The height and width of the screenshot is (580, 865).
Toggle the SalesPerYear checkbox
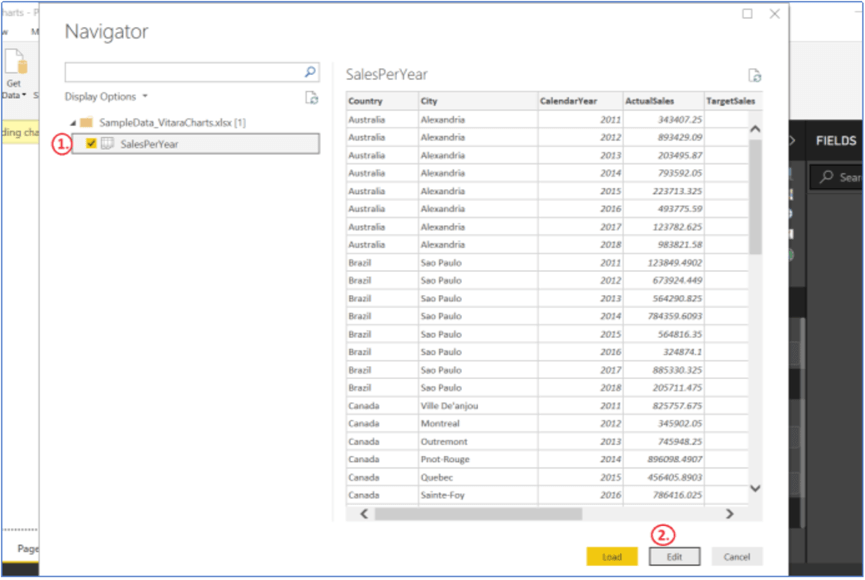coord(92,144)
